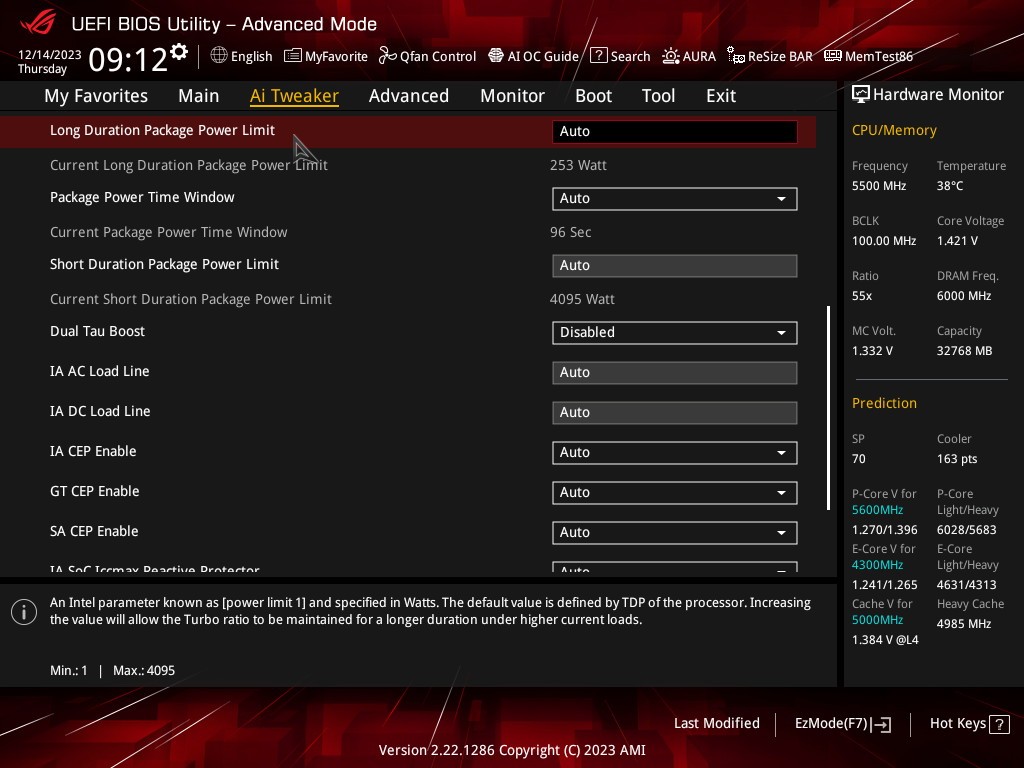1024x768 pixels.
Task: Click the IA DC Load Line input field
Action: (674, 413)
